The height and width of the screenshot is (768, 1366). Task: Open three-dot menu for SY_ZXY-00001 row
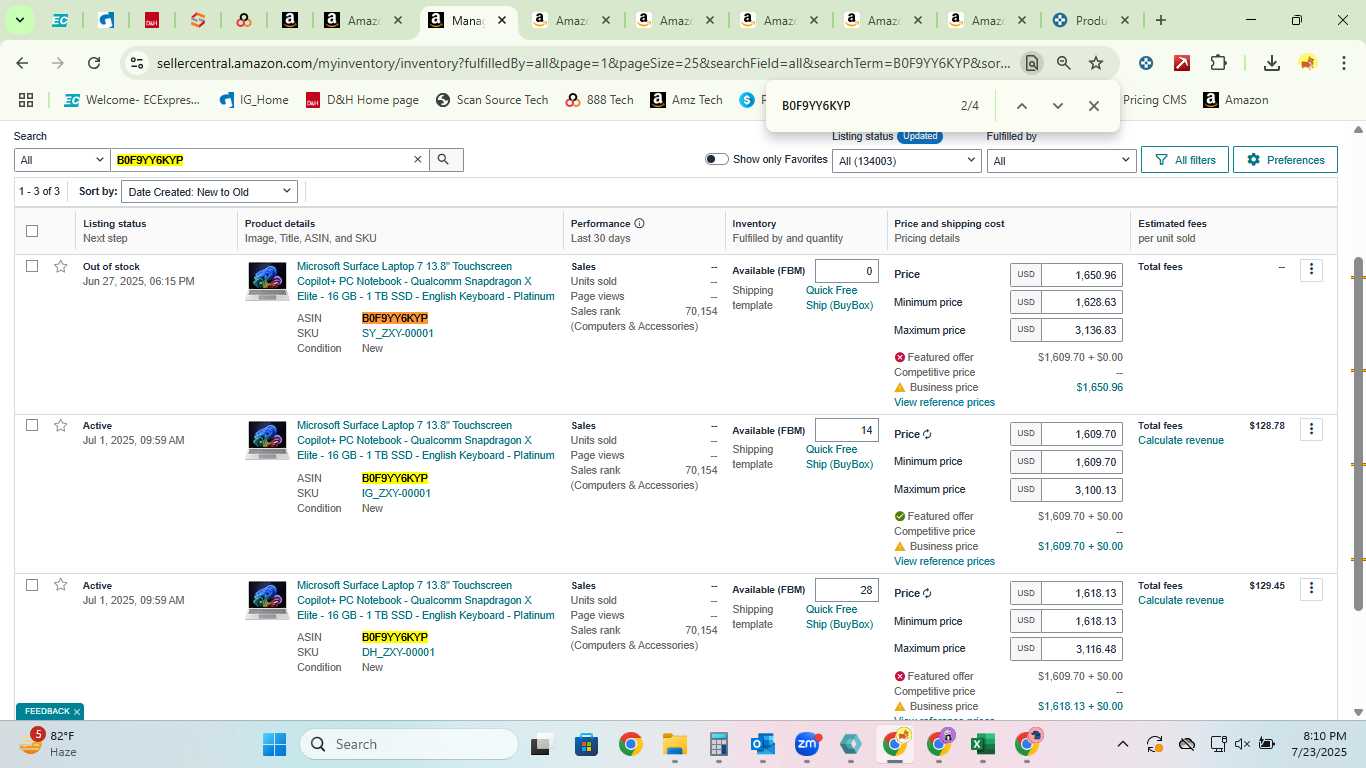coord(1311,269)
